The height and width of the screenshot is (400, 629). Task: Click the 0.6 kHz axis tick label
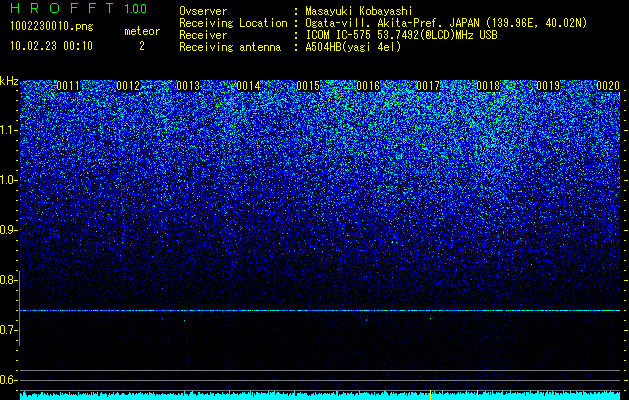[x=8, y=380]
